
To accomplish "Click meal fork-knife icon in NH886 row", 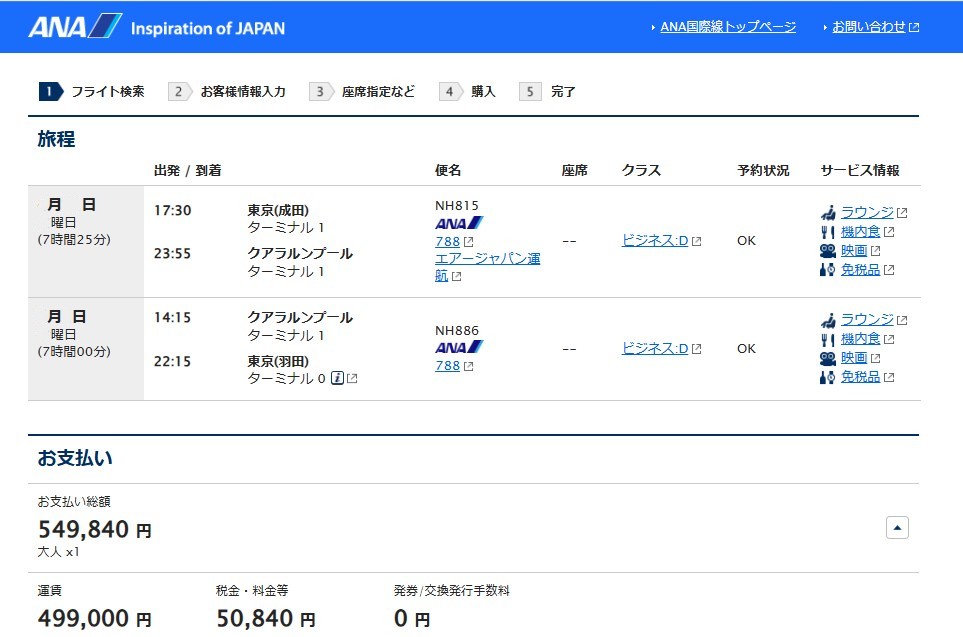I will tap(828, 340).
